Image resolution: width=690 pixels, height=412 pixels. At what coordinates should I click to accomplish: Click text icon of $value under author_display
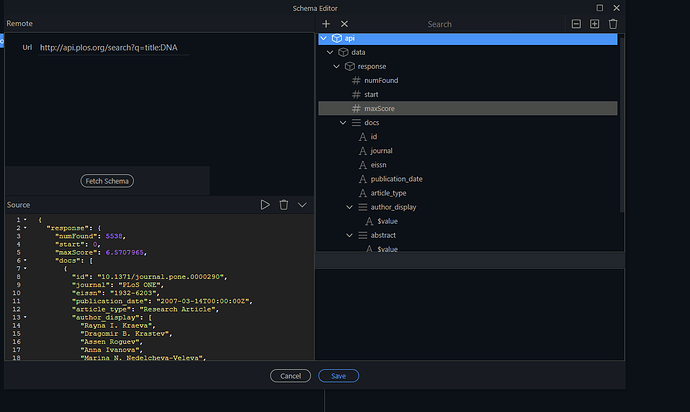[x=369, y=221]
